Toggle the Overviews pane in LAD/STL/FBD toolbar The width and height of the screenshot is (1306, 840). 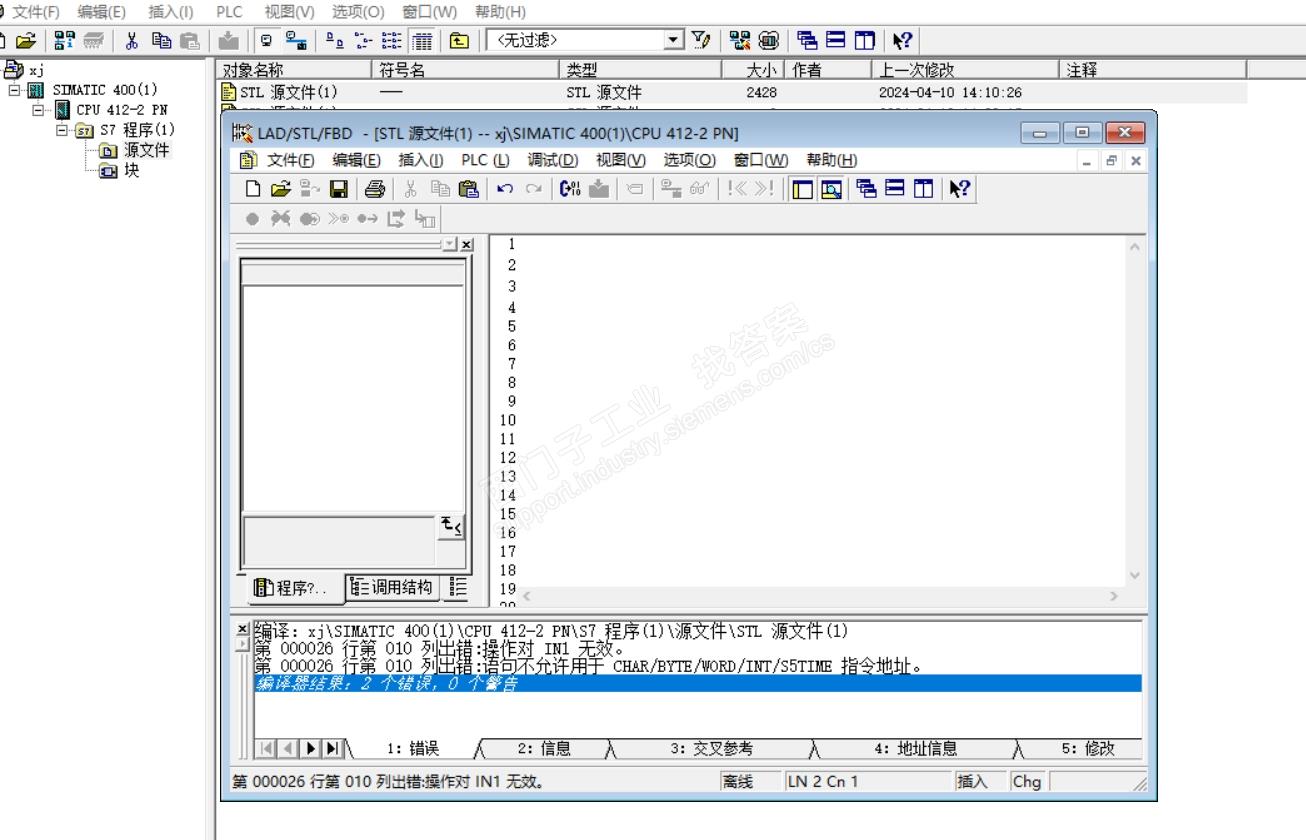click(x=801, y=188)
